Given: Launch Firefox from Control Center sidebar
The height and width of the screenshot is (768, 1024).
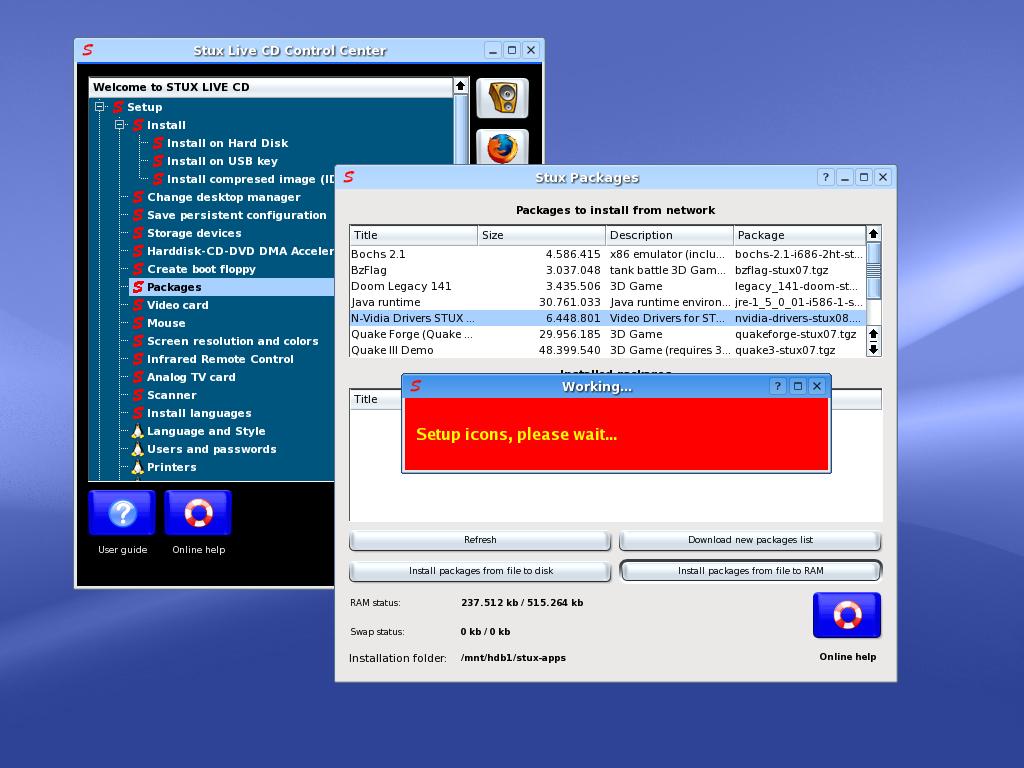Looking at the screenshot, I should point(502,147).
